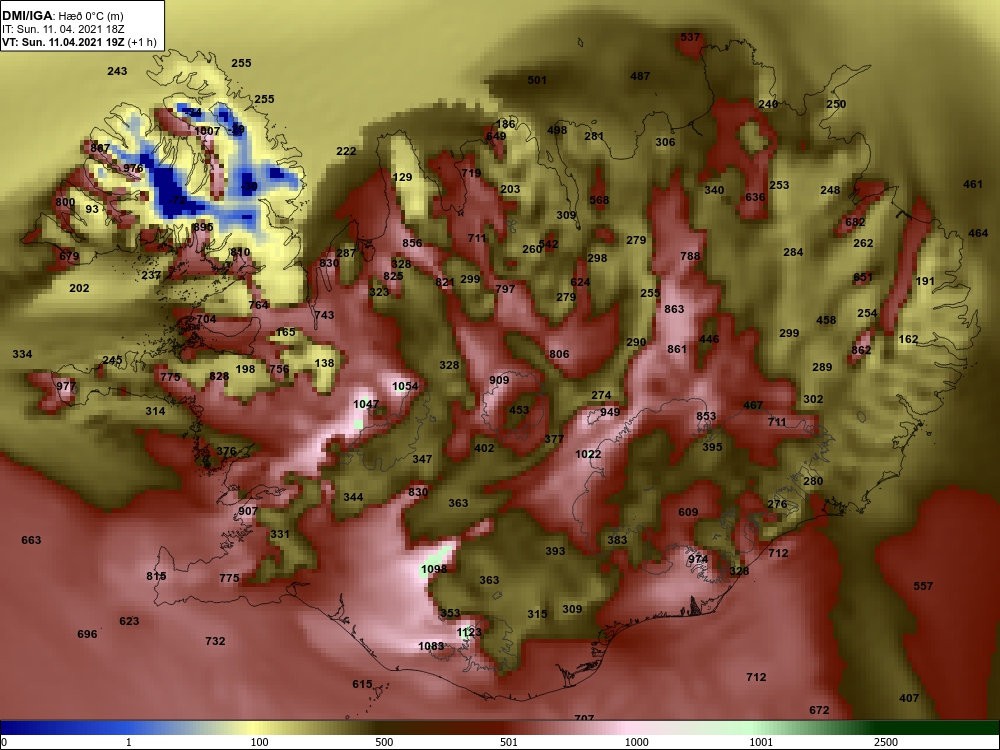This screenshot has height=750, width=1000.
Task: Click the map value '568'
Action: [599, 200]
